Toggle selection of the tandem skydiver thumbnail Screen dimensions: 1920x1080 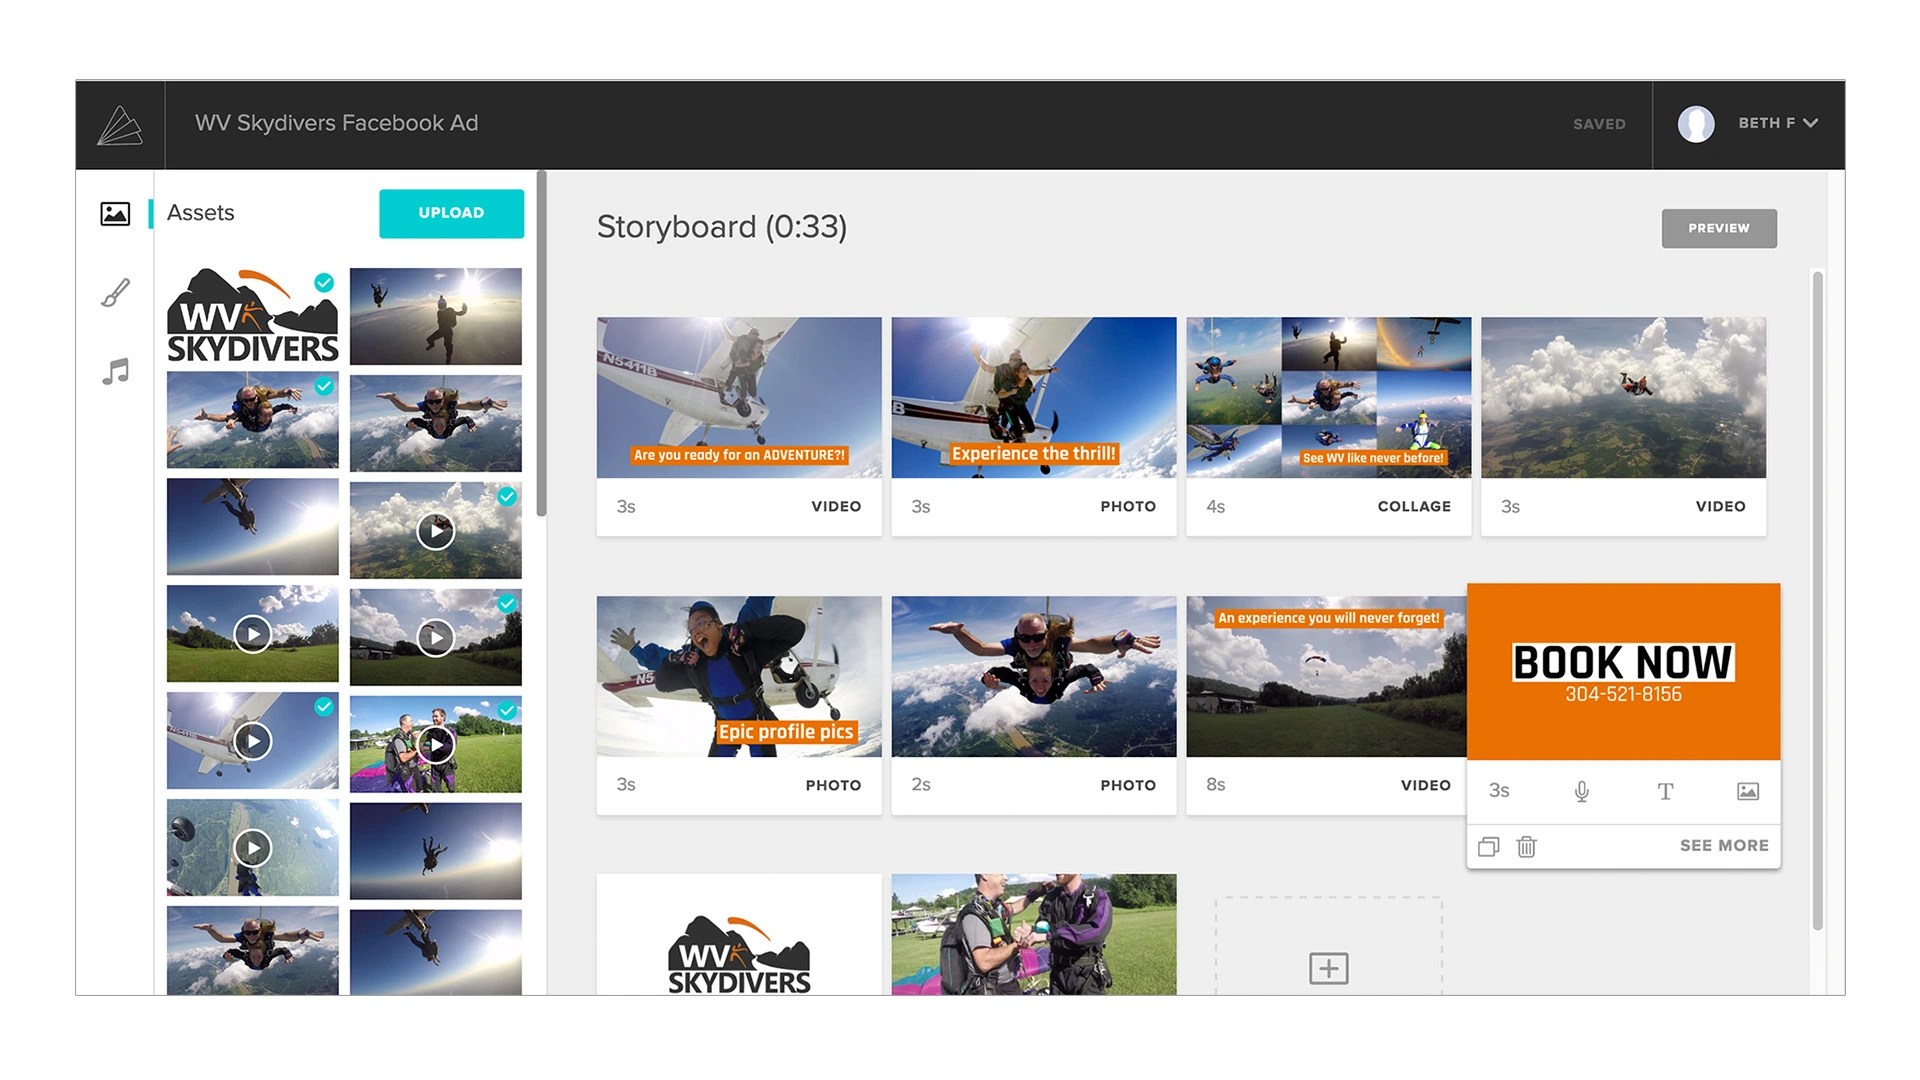pyautogui.click(x=322, y=385)
